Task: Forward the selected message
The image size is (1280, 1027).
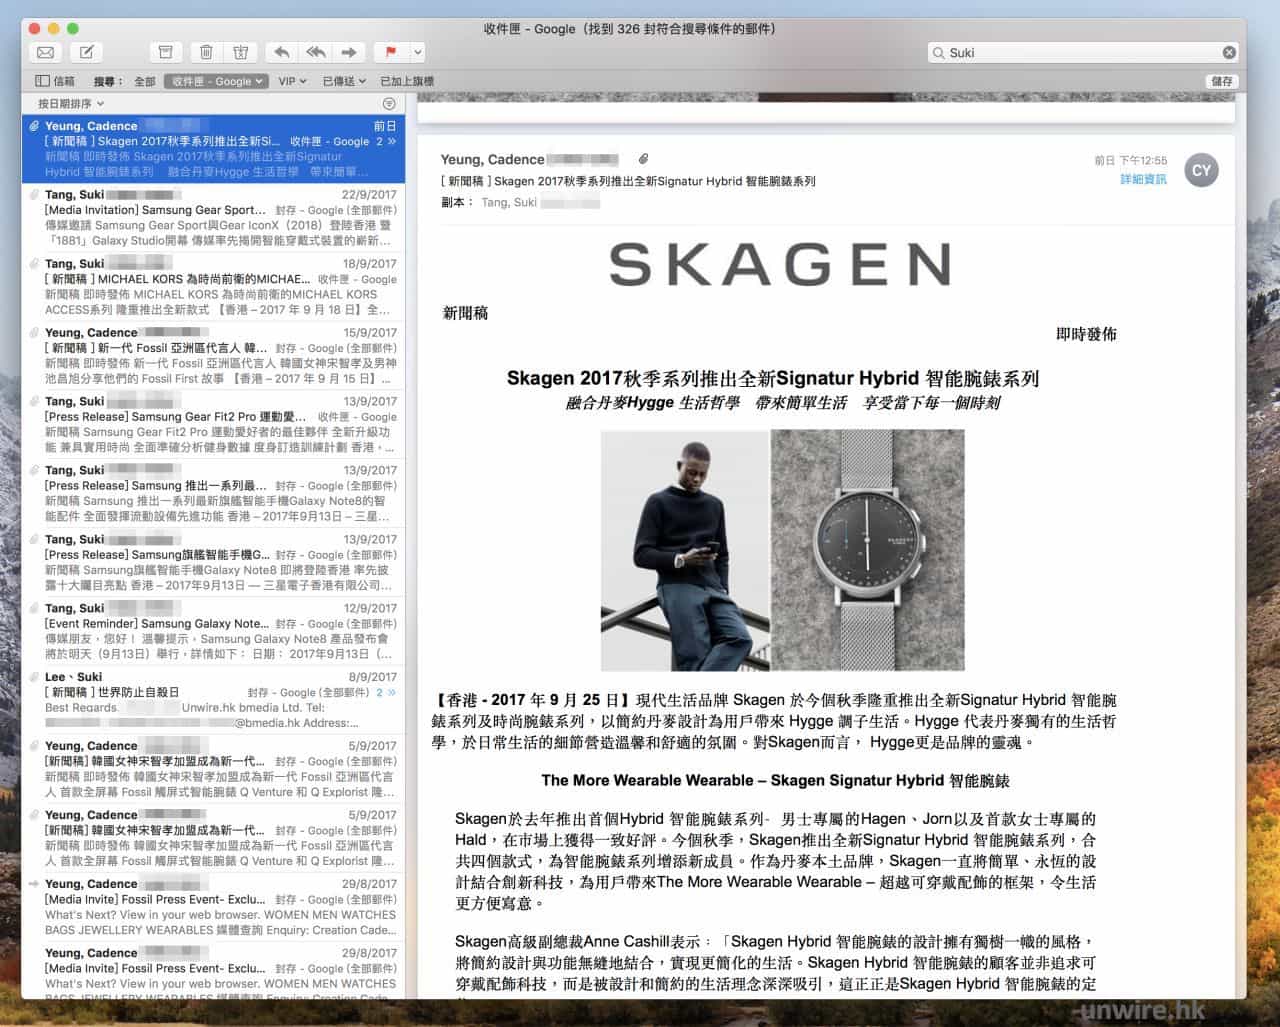Action: (x=348, y=52)
